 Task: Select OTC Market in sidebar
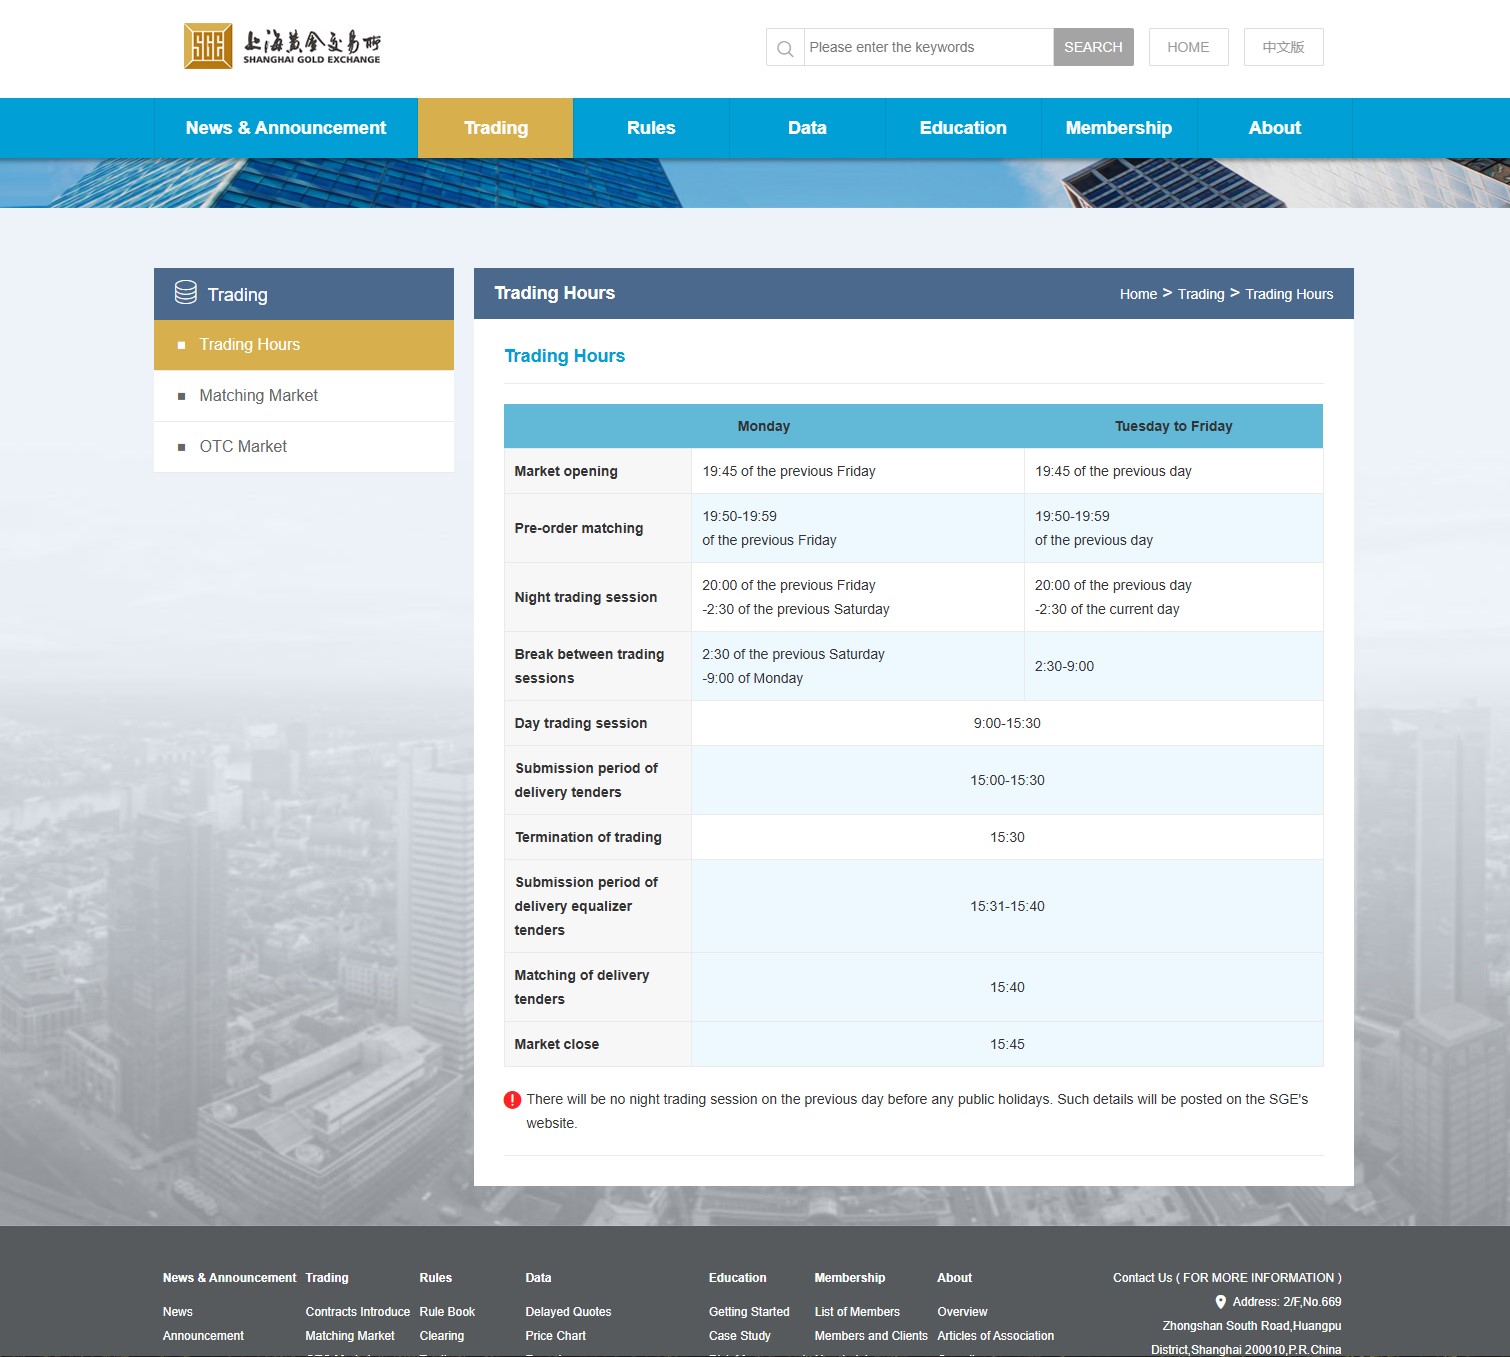coord(304,447)
